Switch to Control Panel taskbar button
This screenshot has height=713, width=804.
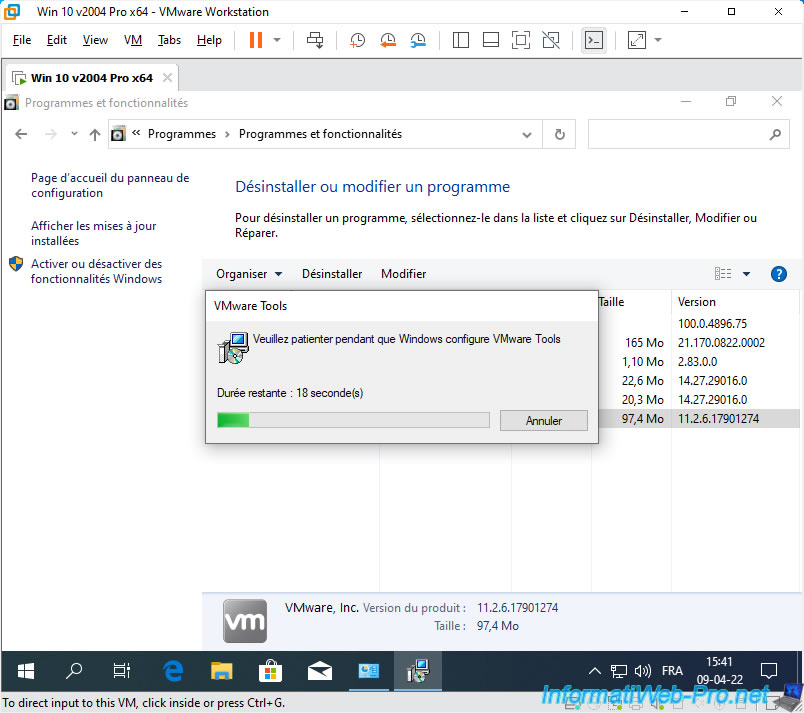(x=368, y=671)
